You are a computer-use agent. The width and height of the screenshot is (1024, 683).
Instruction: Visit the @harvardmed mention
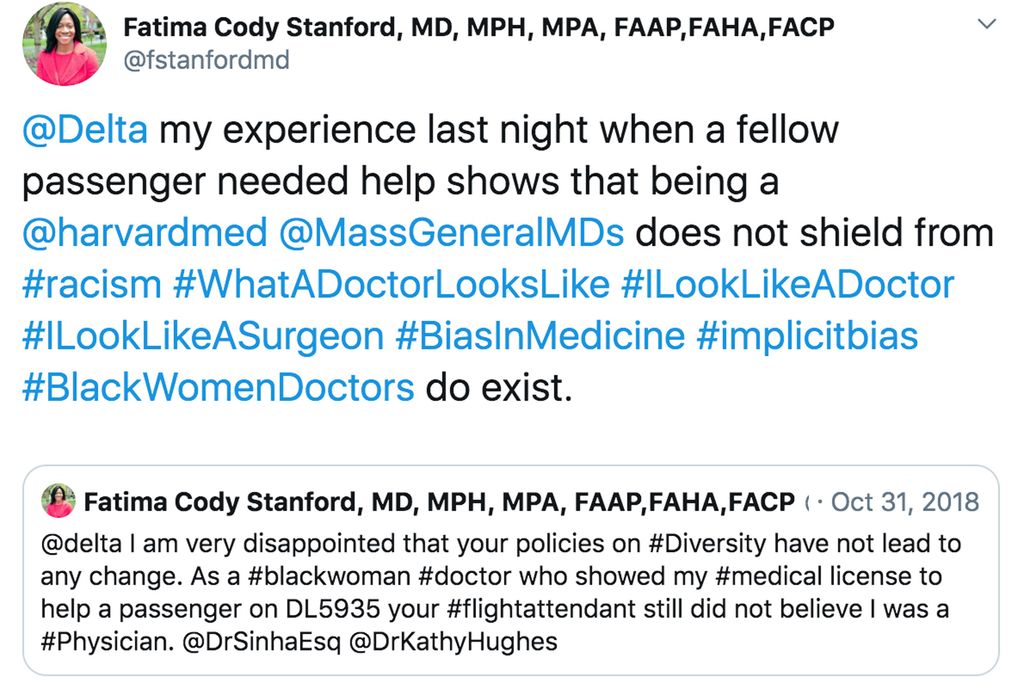144,233
